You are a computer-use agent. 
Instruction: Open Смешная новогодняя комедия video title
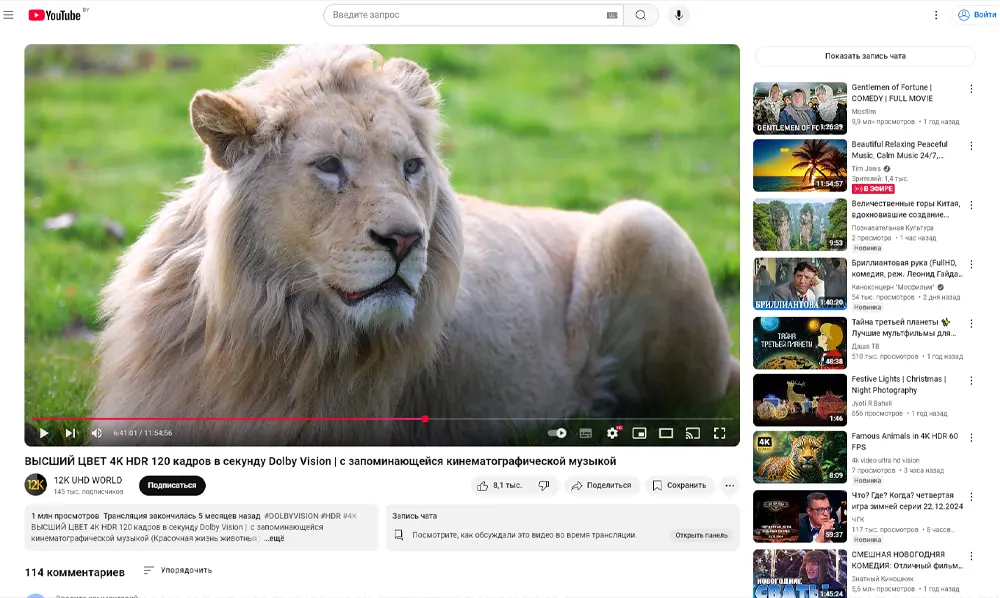point(907,560)
